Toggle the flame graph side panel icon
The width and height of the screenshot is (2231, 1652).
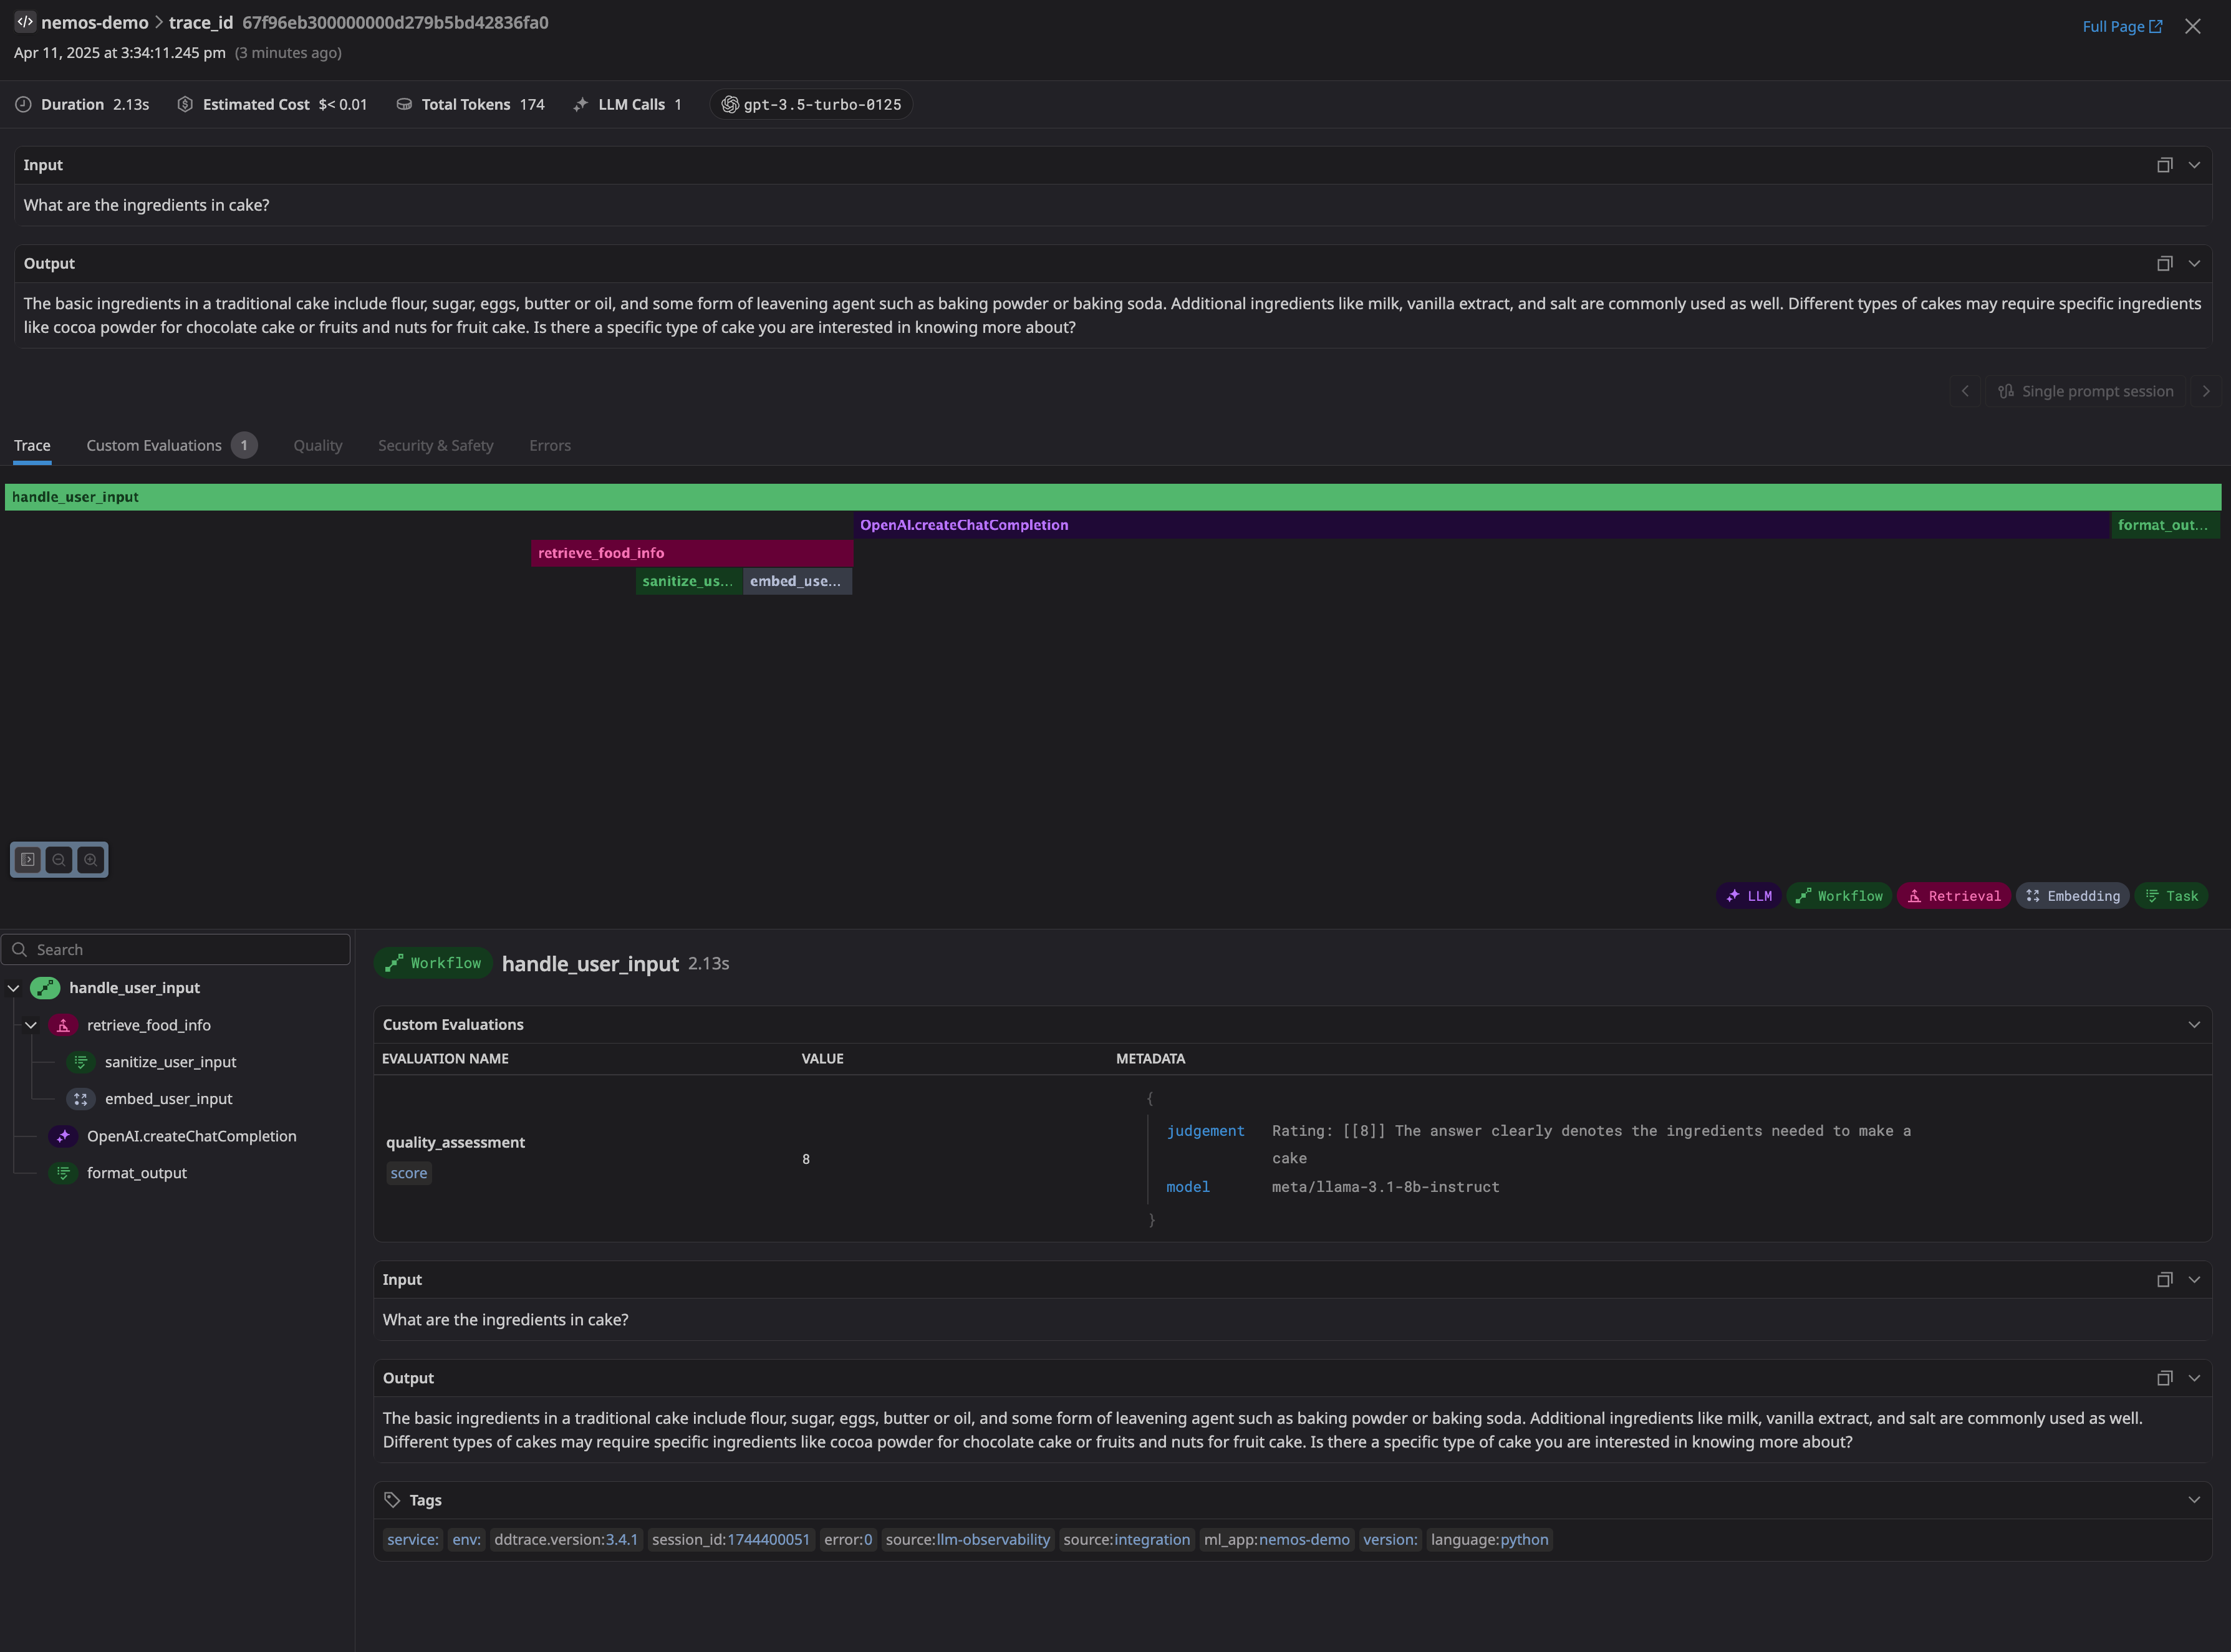tap(28, 860)
